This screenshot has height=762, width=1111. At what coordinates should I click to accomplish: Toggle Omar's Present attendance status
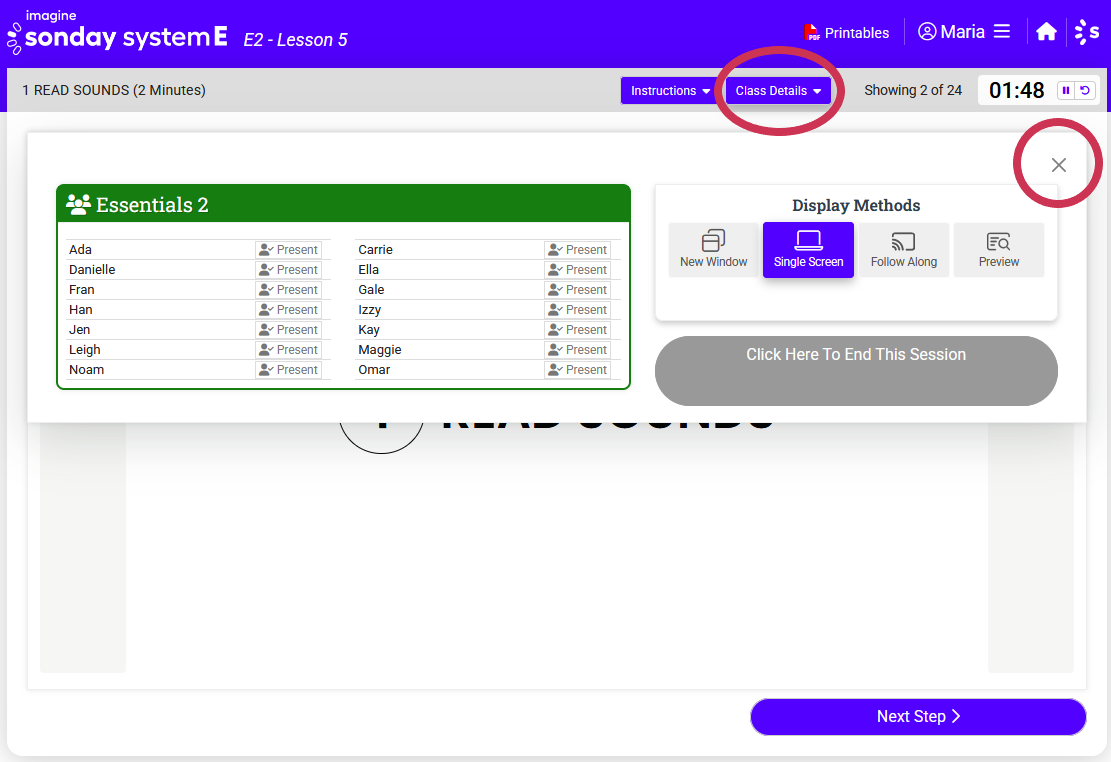(577, 370)
